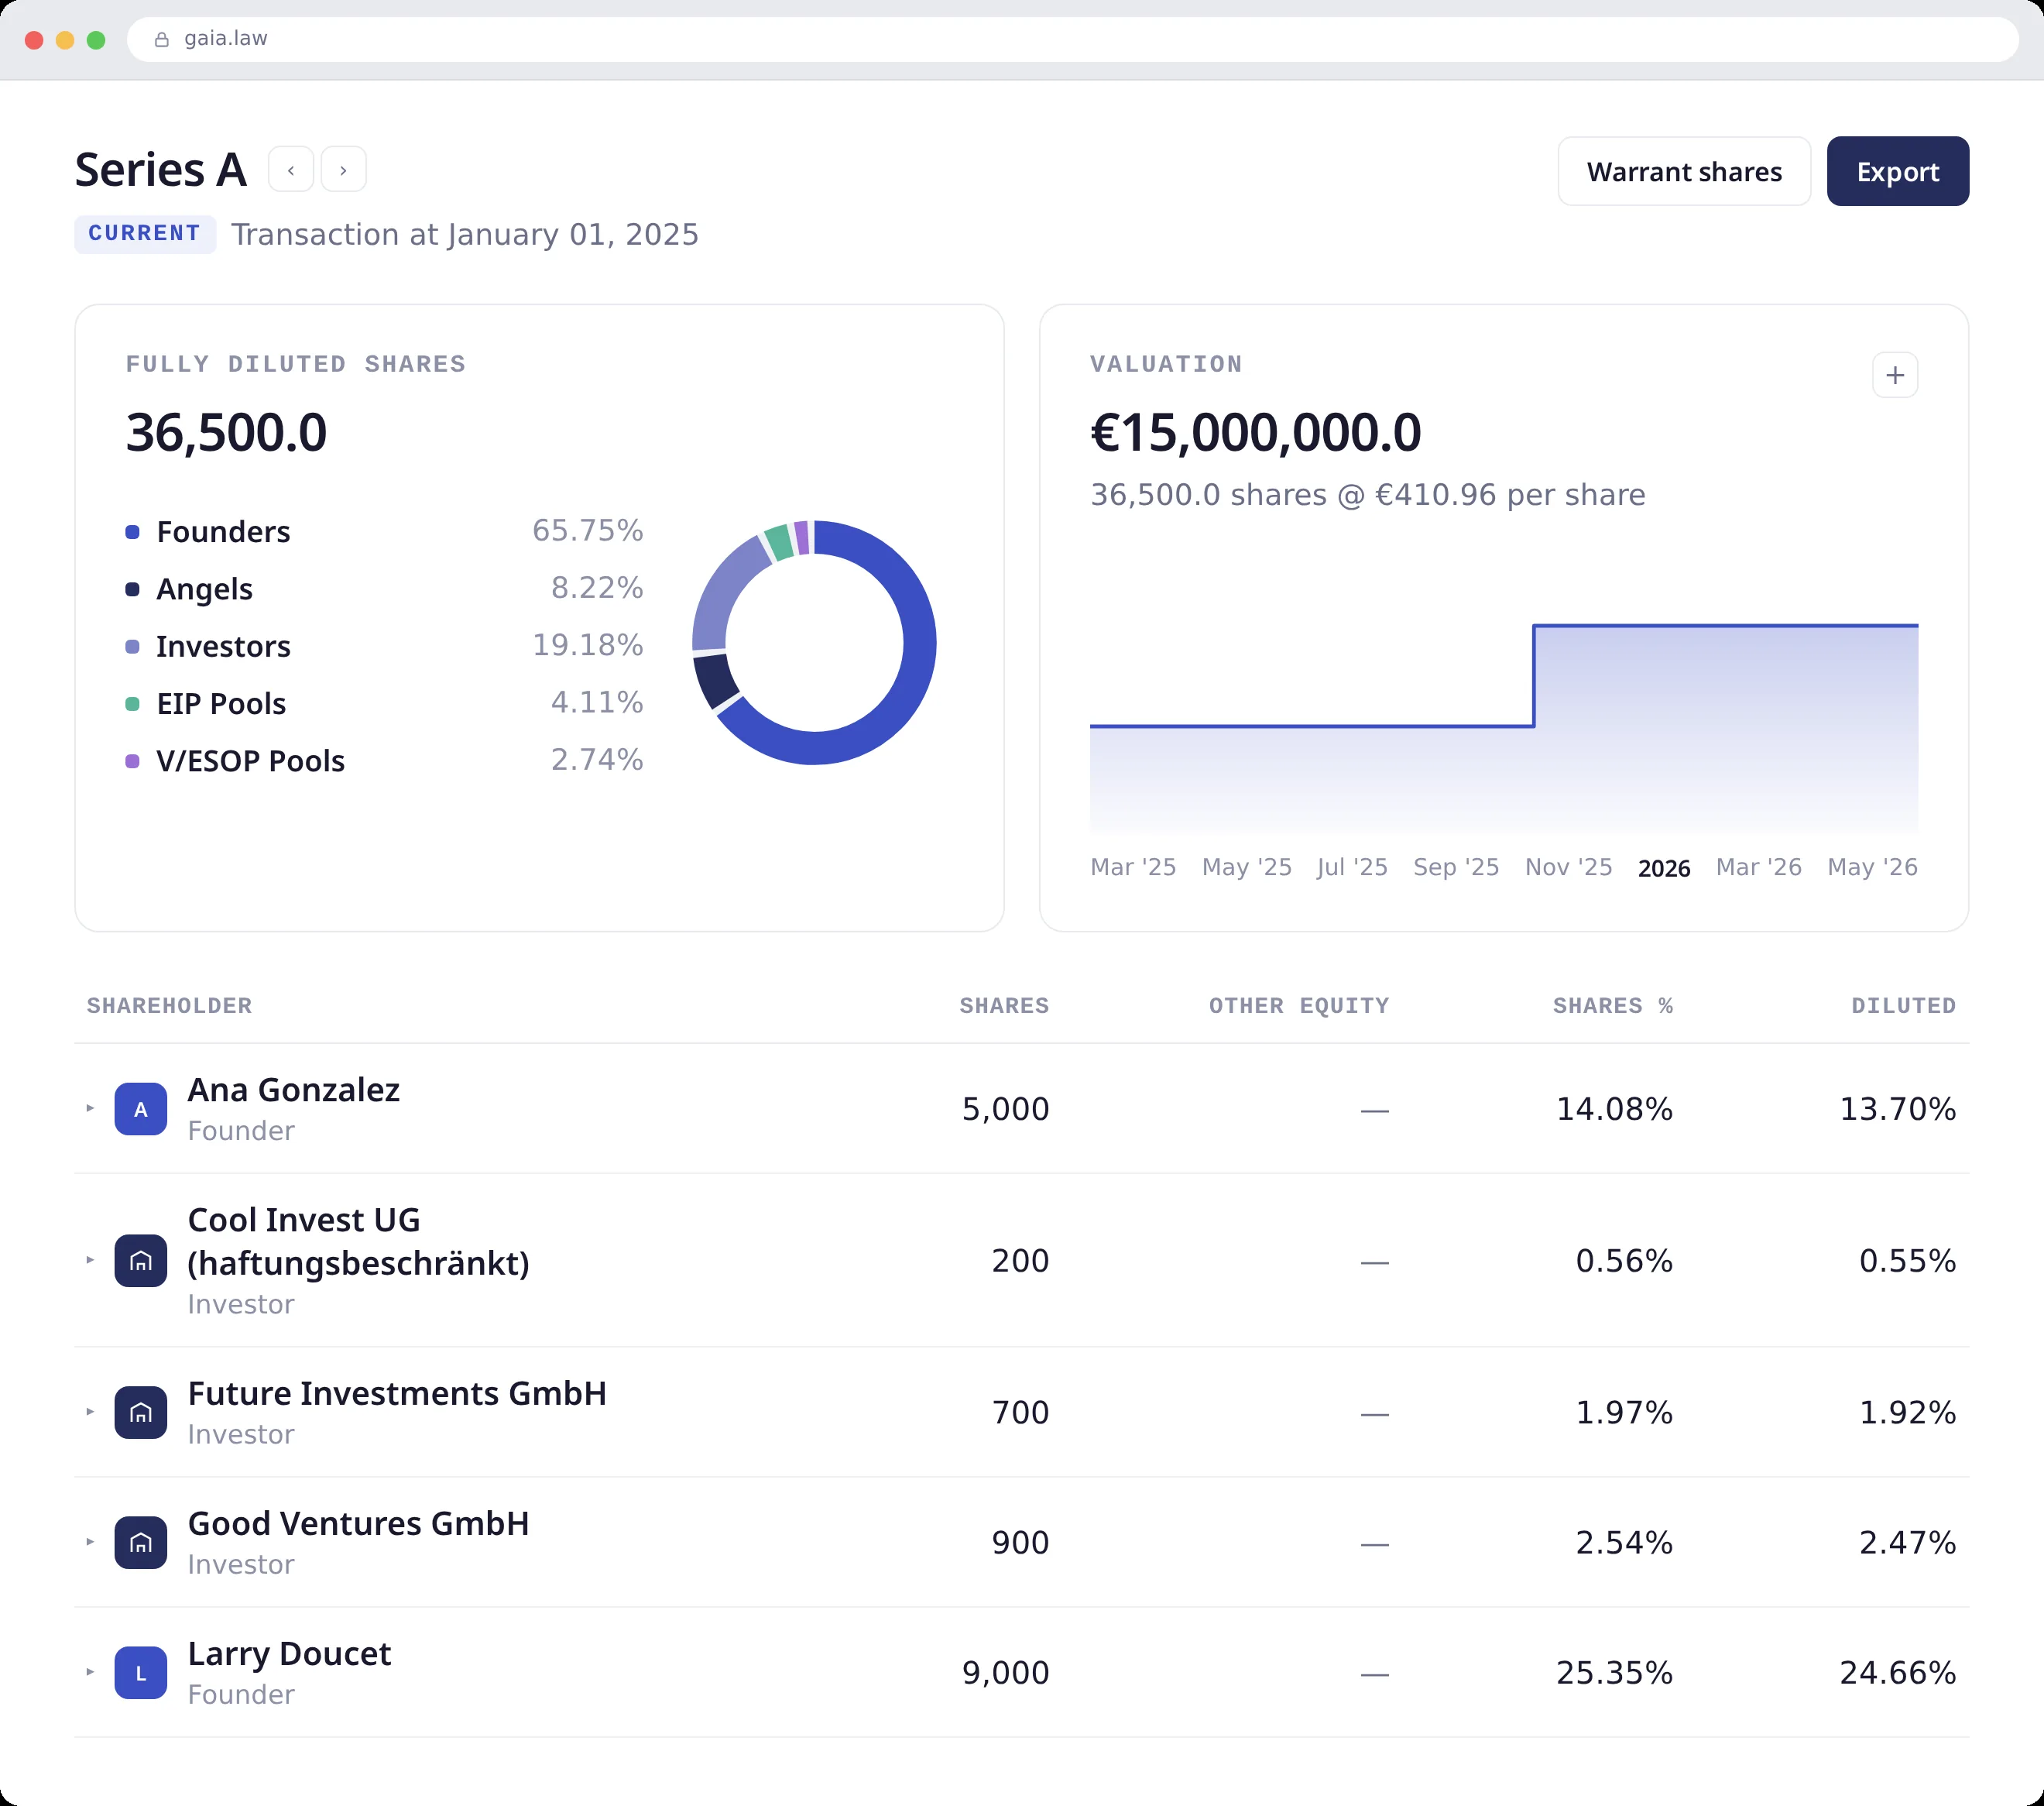Click the Good Ventures GmbH name

coord(358,1523)
